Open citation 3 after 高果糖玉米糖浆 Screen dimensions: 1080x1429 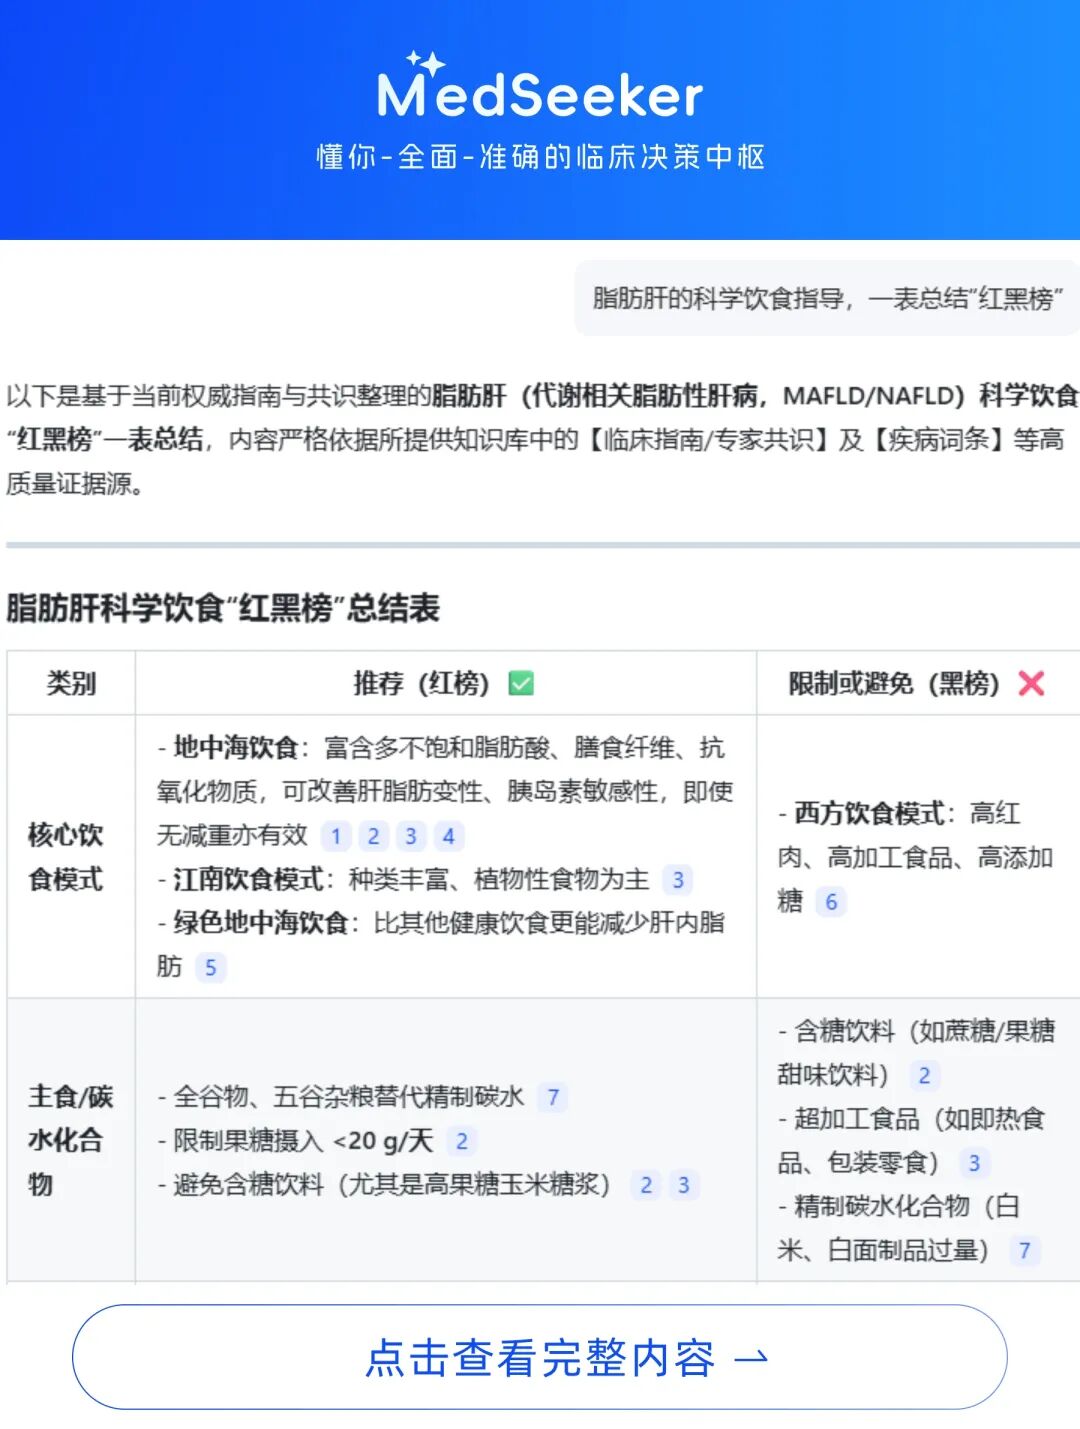[684, 1185]
